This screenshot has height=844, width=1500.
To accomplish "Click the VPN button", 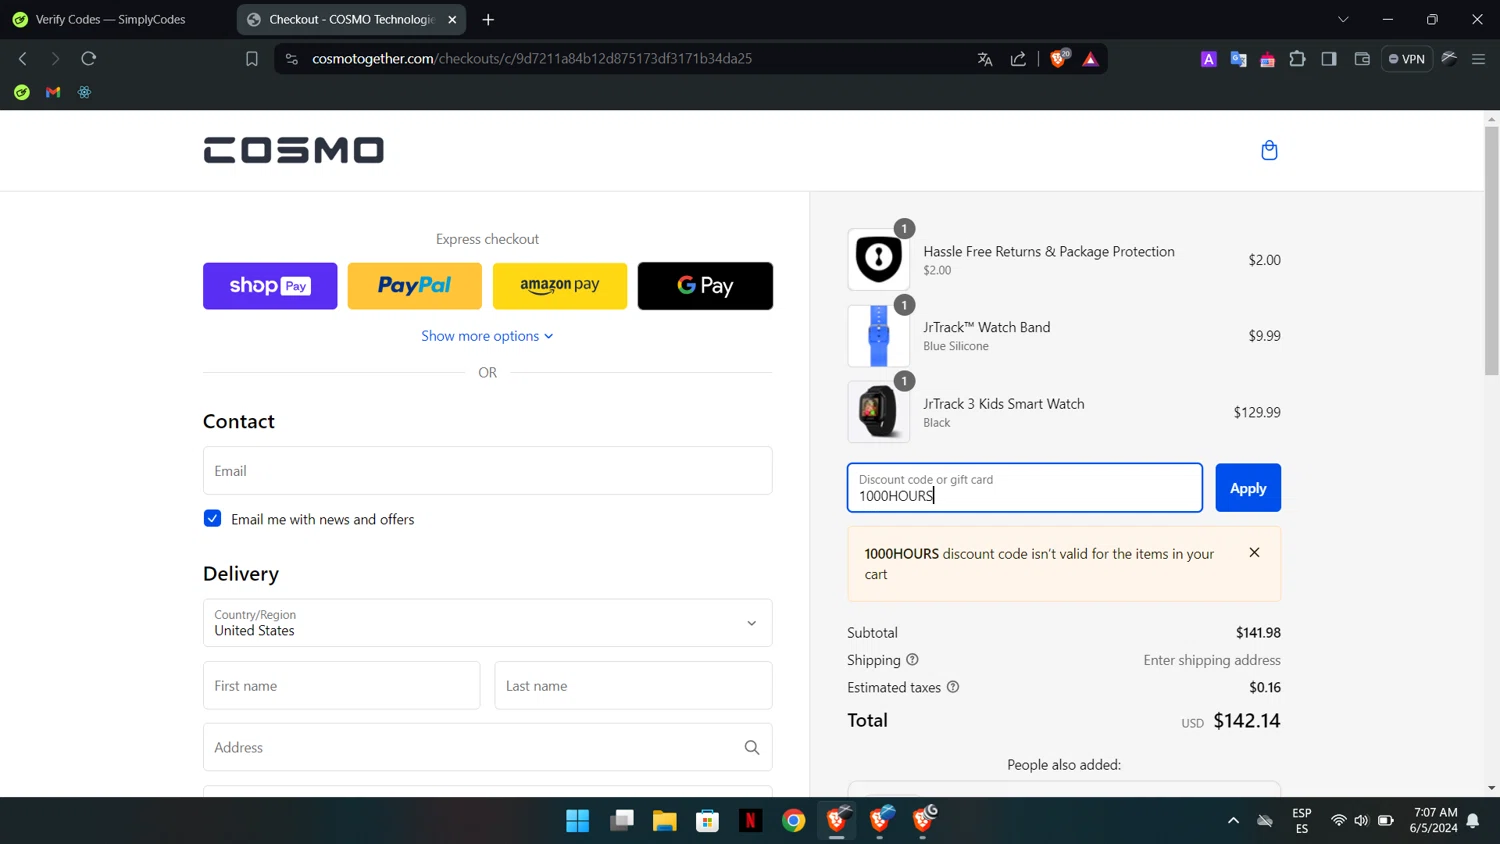I will tap(1407, 59).
